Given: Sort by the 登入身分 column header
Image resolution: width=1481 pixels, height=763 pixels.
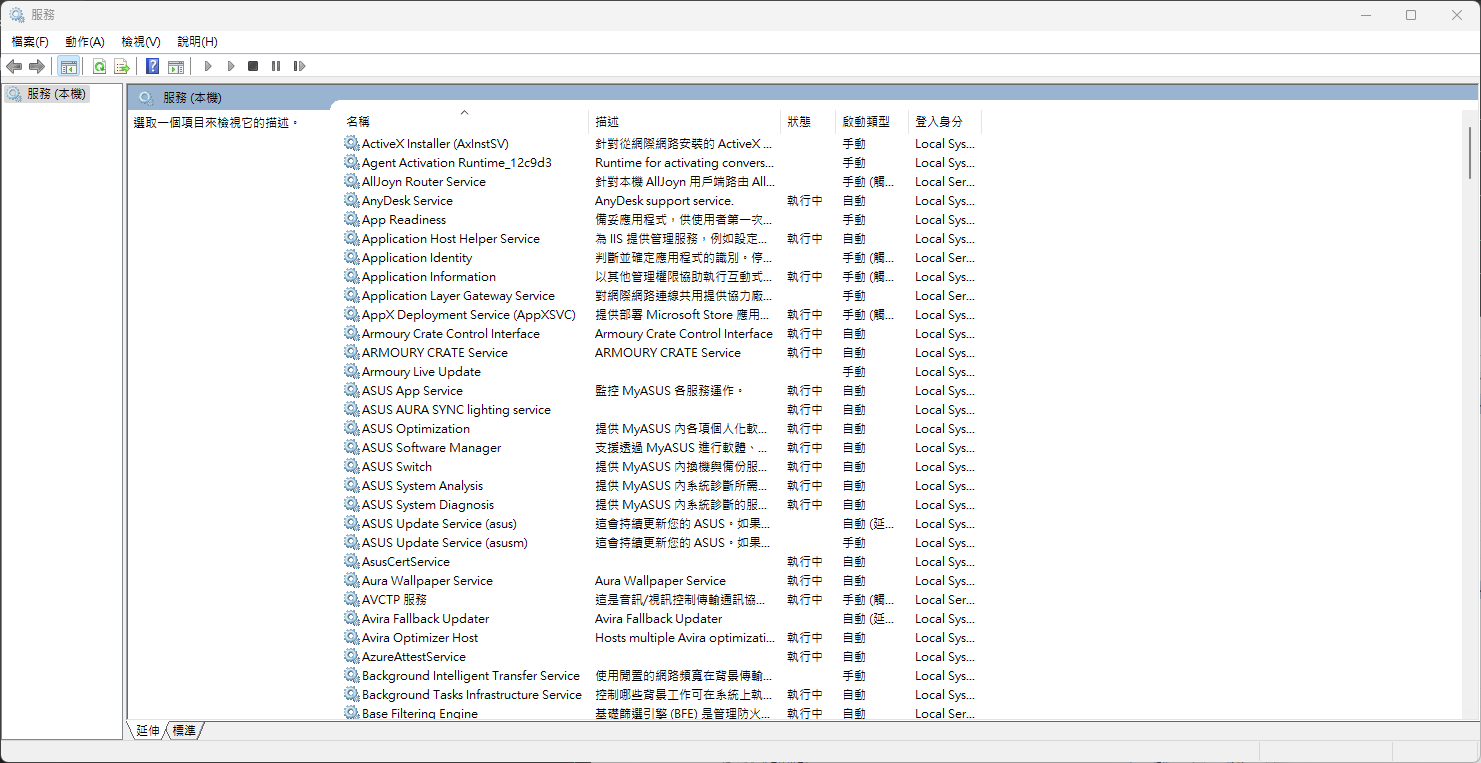Looking at the screenshot, I should [945, 121].
